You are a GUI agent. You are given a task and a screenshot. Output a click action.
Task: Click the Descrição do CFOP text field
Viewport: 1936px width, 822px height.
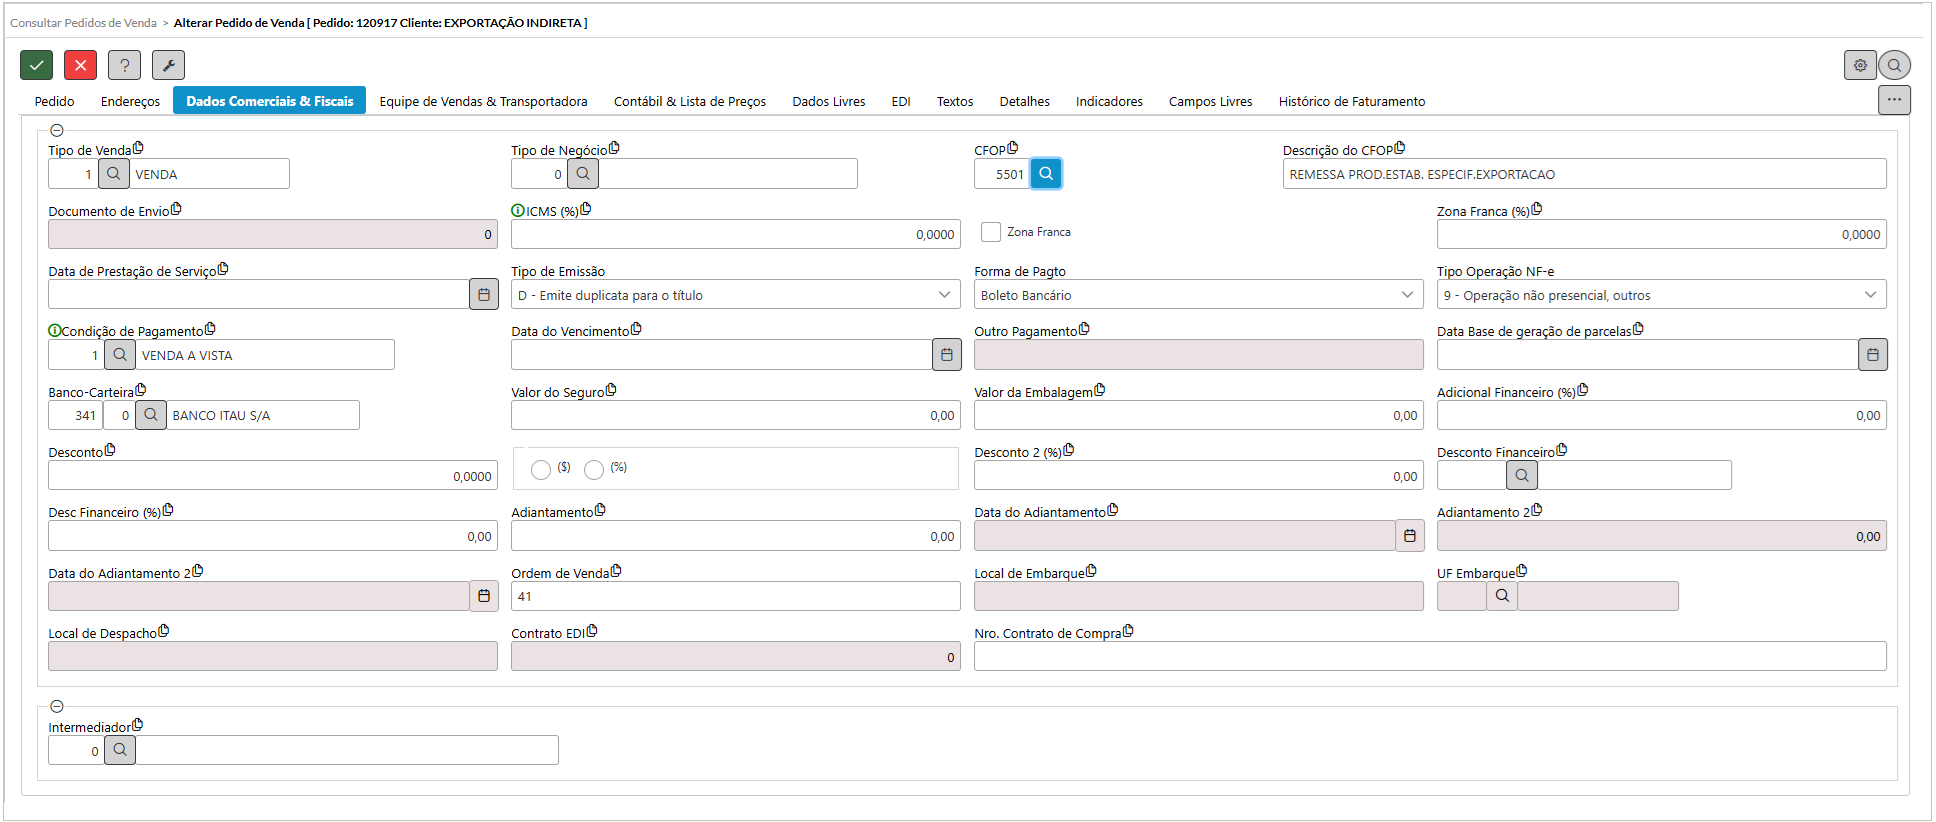coord(1585,174)
